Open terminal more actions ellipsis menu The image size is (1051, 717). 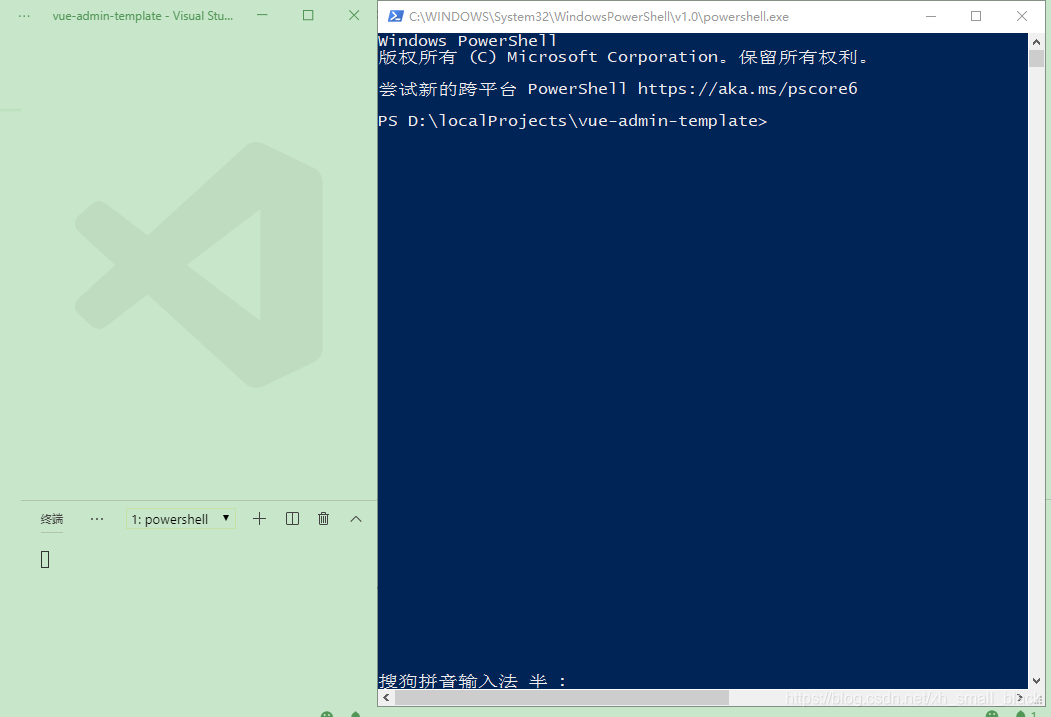click(96, 518)
